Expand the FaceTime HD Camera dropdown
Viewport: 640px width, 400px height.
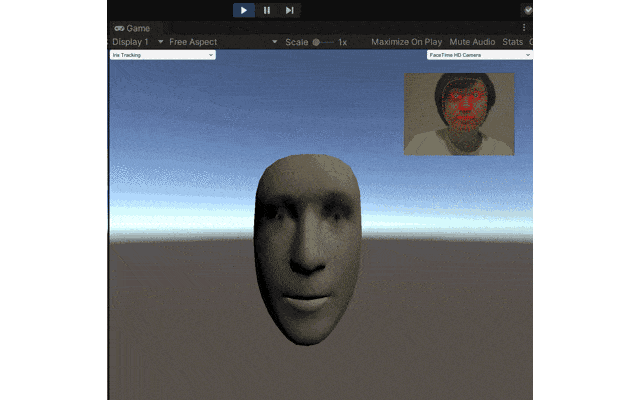tap(480, 55)
